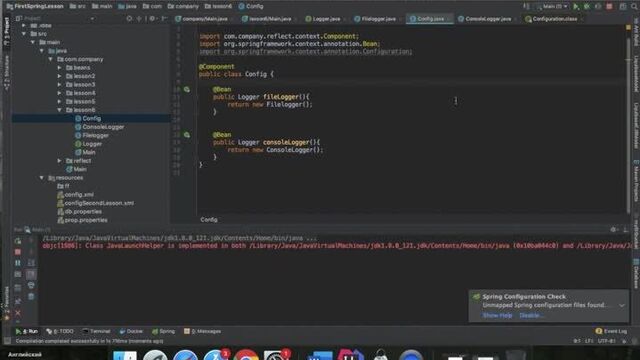
Task: Click the Bean gutter icon beside fileLogger
Action: 187,89
